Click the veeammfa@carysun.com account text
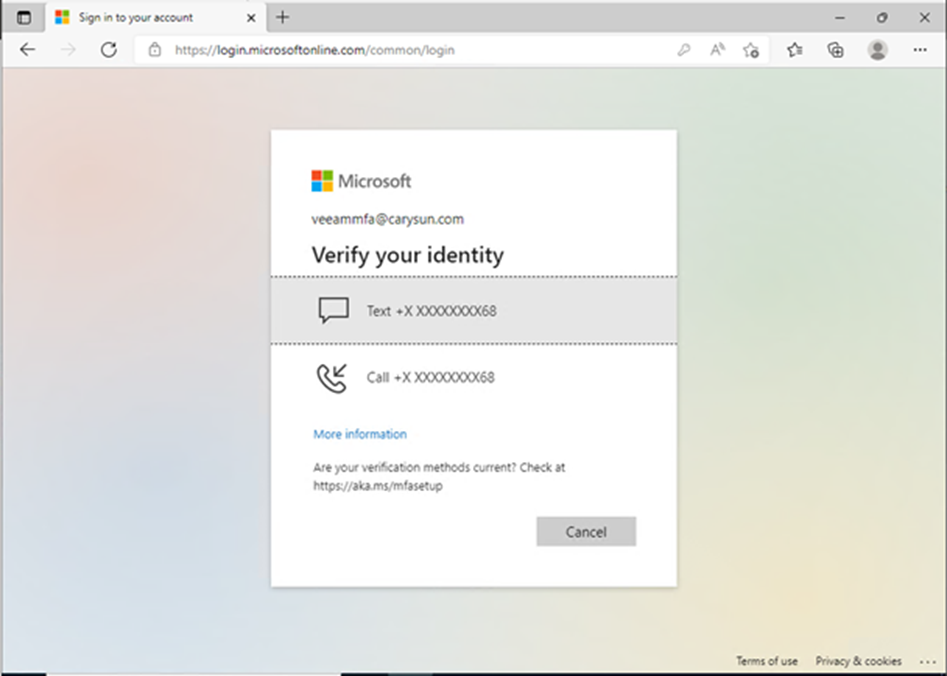 click(x=388, y=219)
